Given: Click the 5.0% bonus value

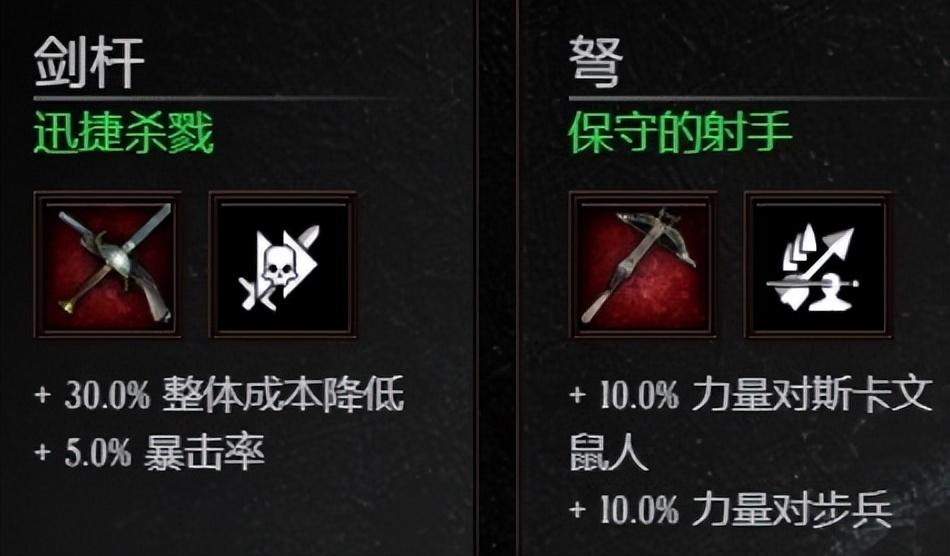Looking at the screenshot, I should click(x=98, y=452).
